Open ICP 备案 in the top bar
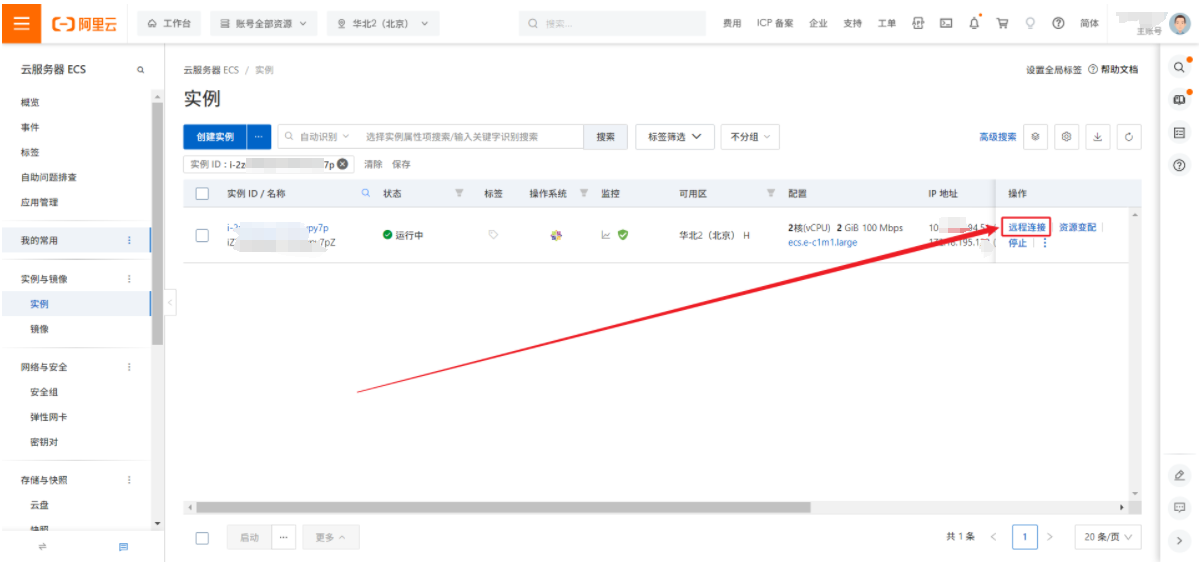Viewport: 1202px width, 581px height. click(x=775, y=23)
